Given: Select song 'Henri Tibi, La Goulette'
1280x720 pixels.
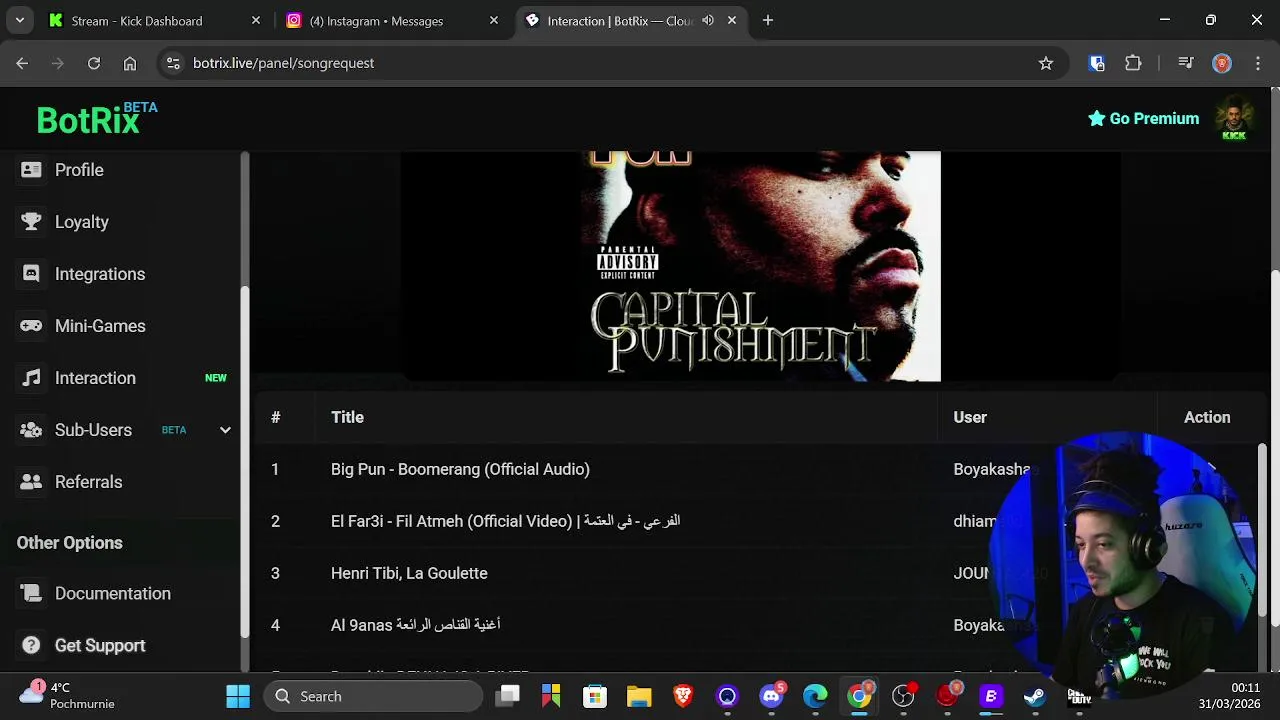Looking at the screenshot, I should [409, 573].
